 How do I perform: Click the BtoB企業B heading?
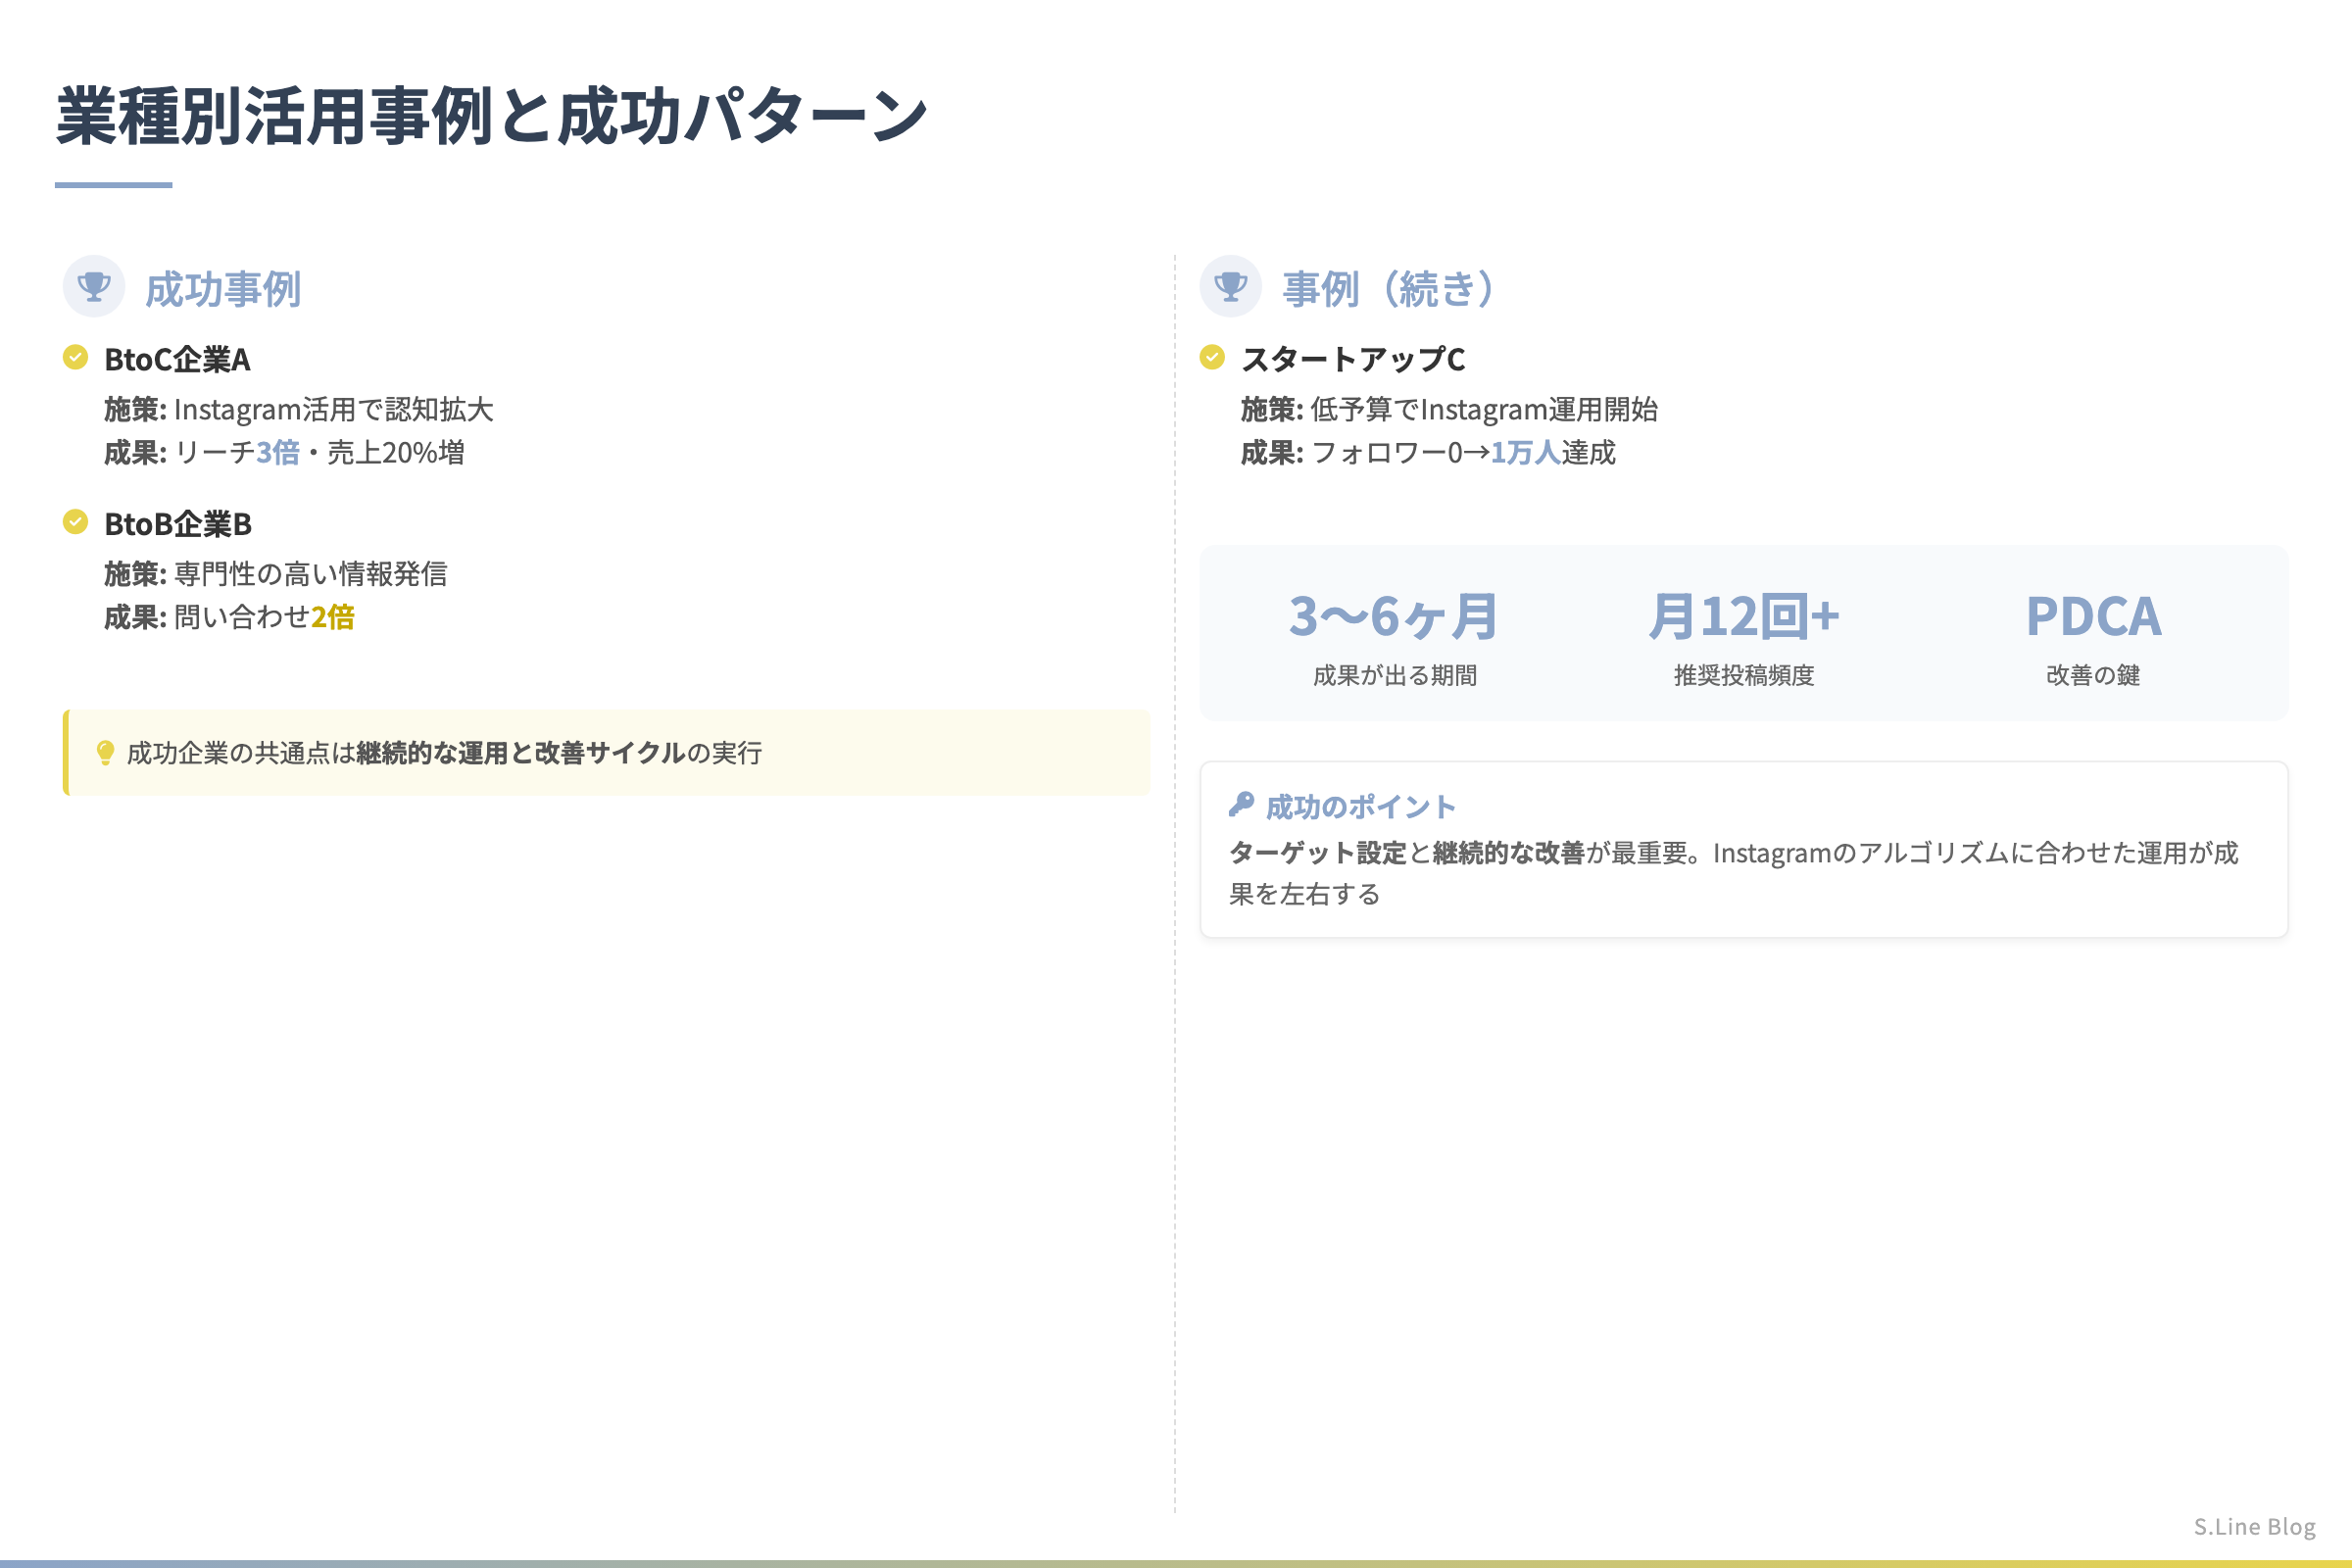[178, 524]
